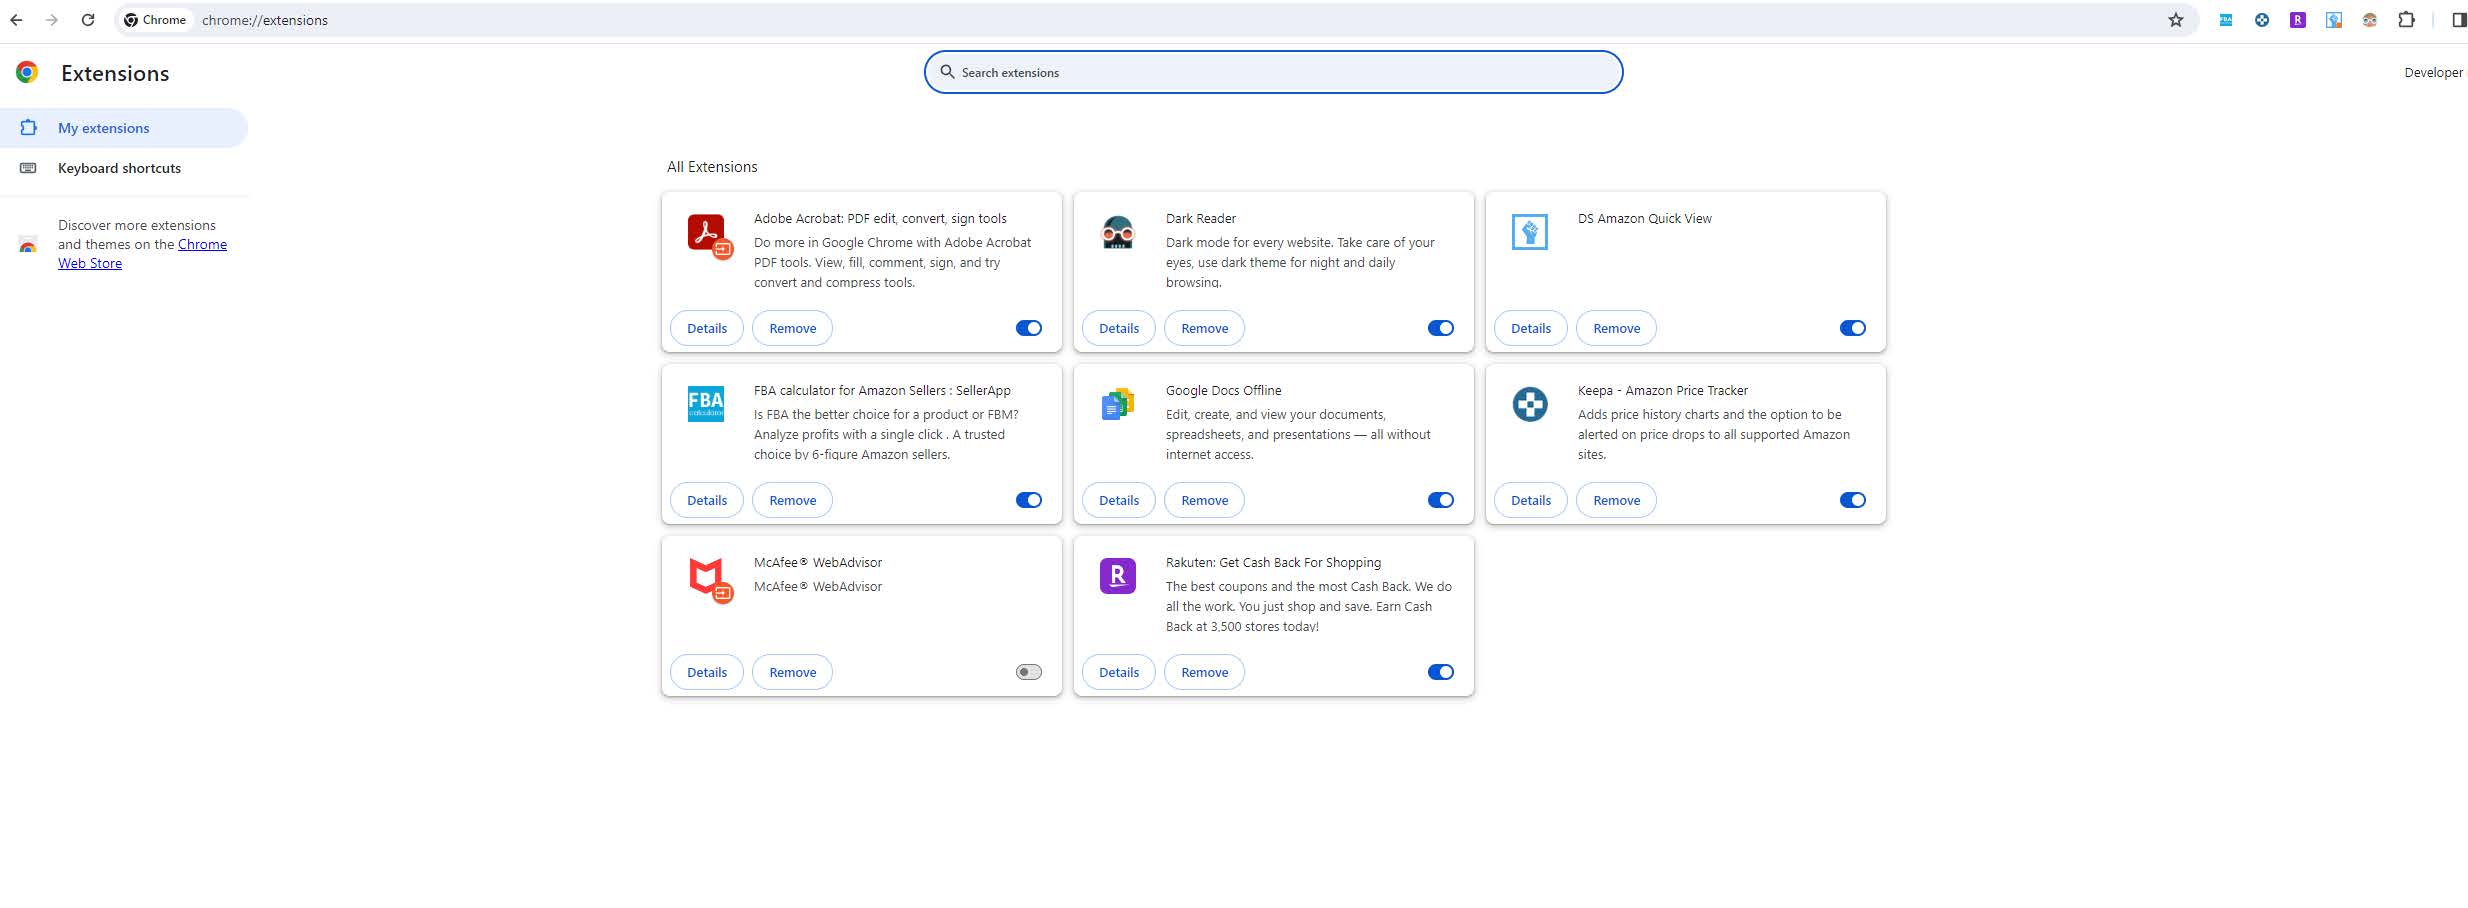Bookmark this page with the star icon
This screenshot has width=2468, height=908.
click(2176, 20)
